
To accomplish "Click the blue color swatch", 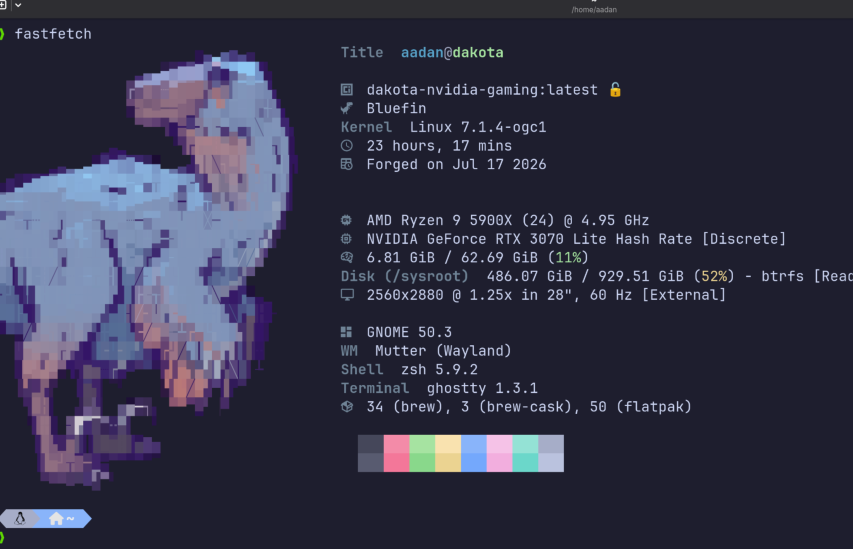I will (474, 453).
